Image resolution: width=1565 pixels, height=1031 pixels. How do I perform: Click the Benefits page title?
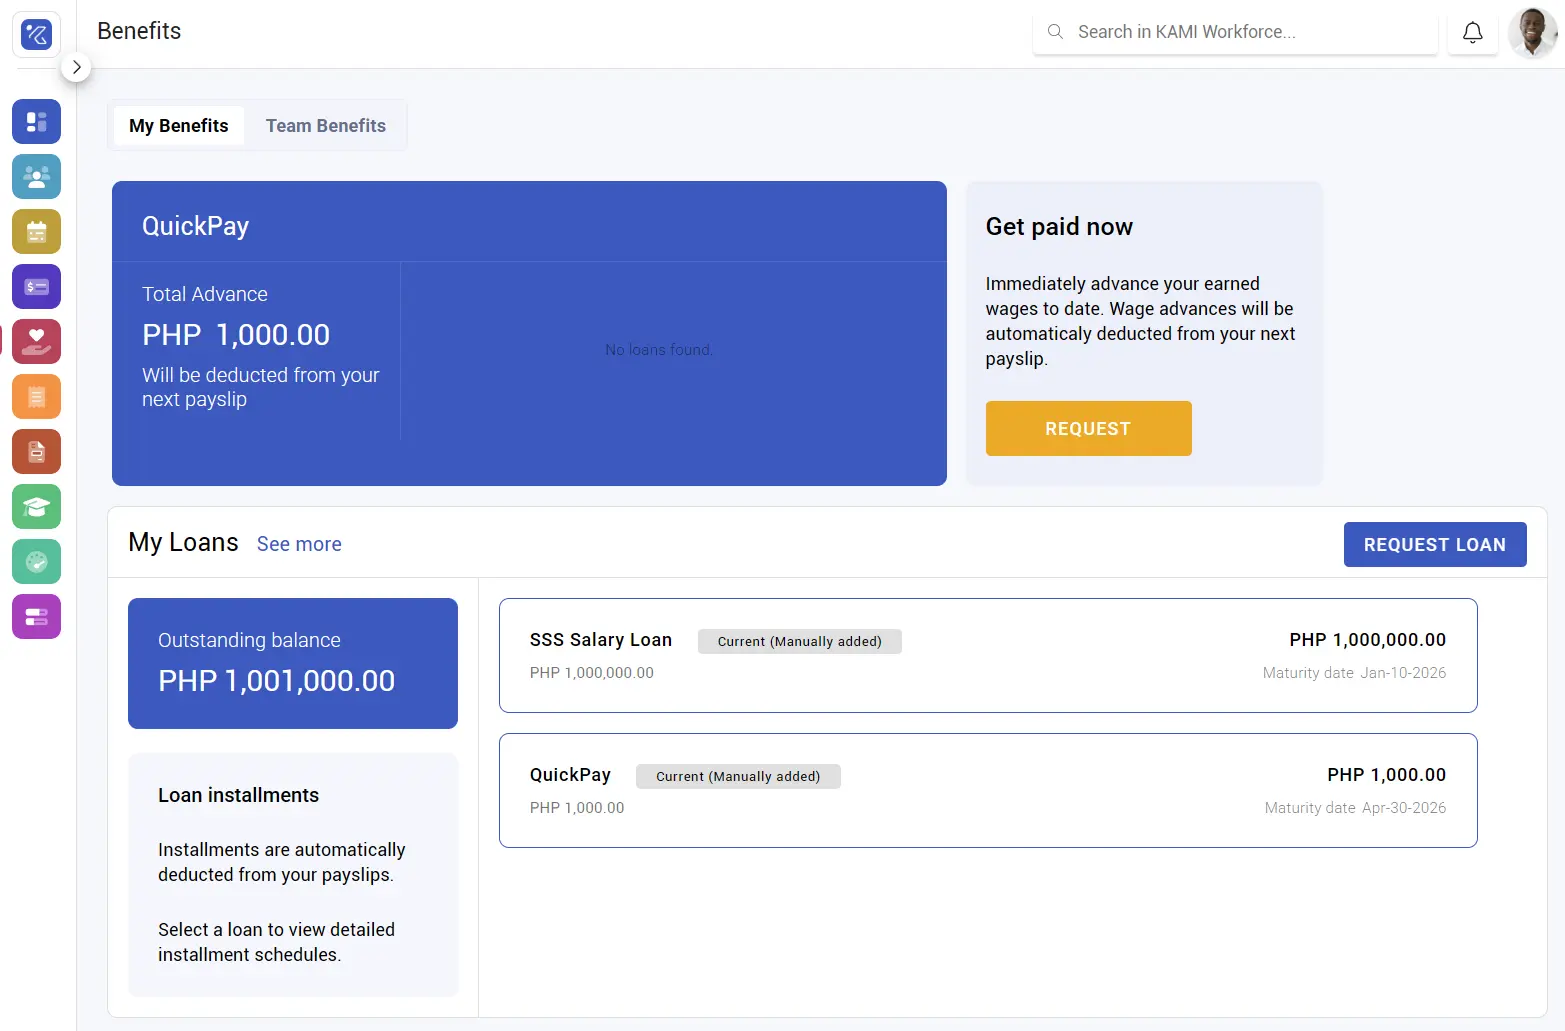tap(139, 31)
